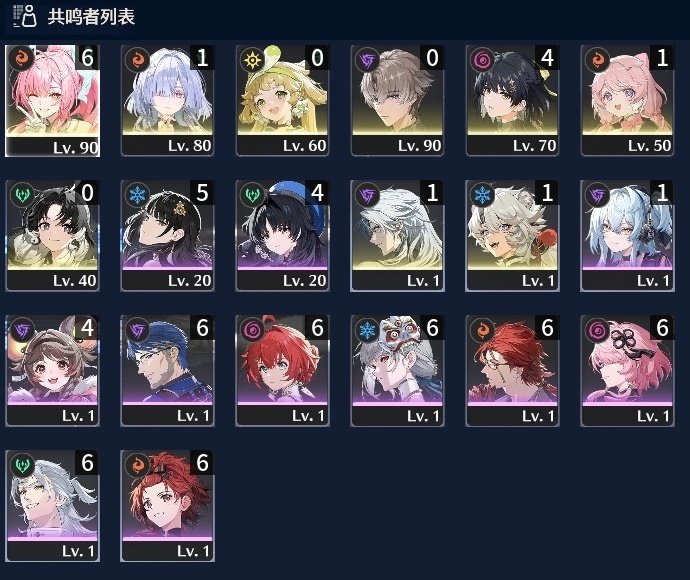Open the blue-haired man with glasses
The height and width of the screenshot is (580, 690).
(167, 371)
